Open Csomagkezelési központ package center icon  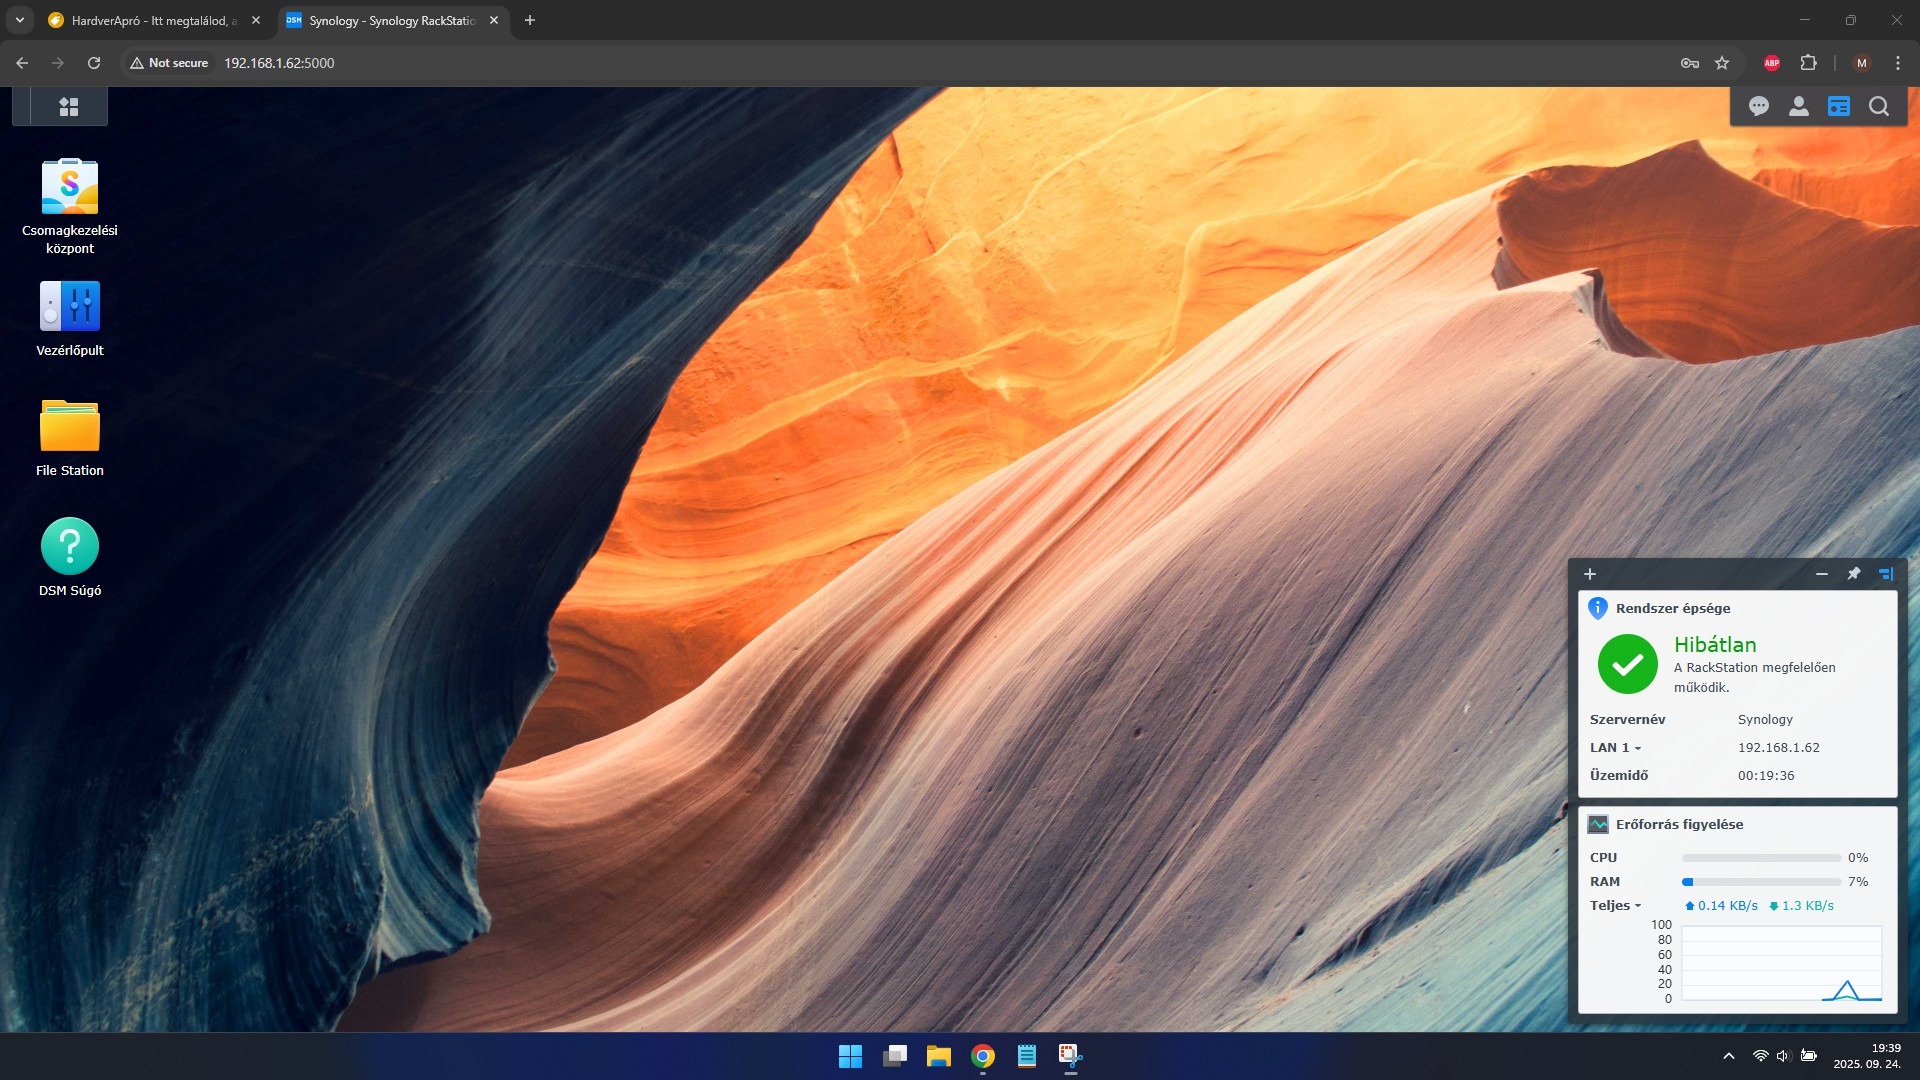69,187
